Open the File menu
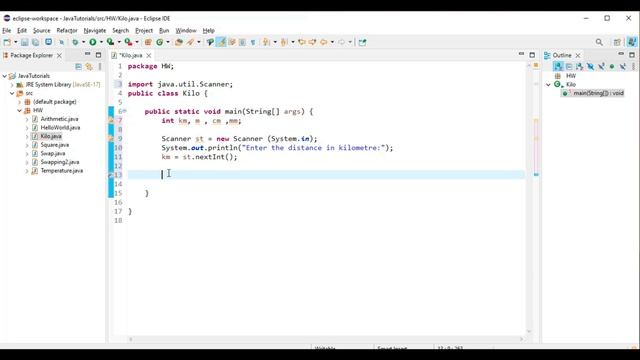Image resolution: width=640 pixels, height=360 pixels. [7, 31]
